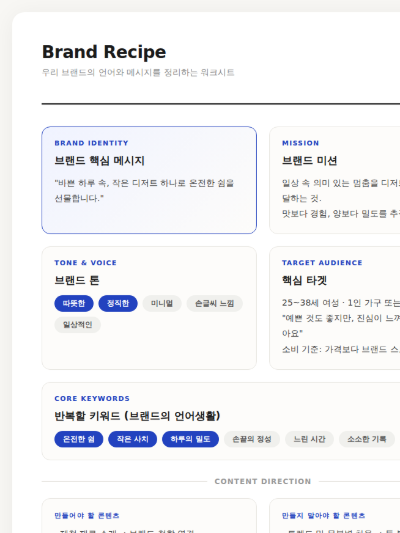Open the 만들어야 할 콘텐츠 card
This screenshot has height=533, width=400.
(149, 516)
